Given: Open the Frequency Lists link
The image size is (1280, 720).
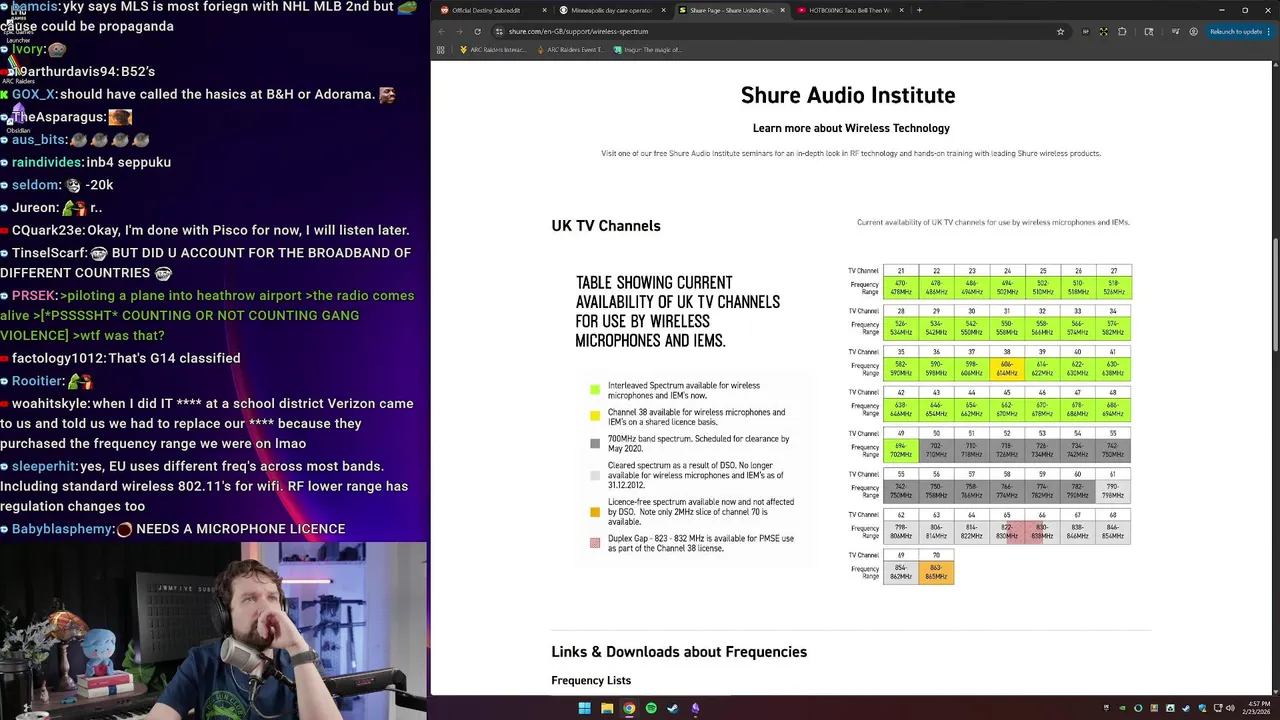Looking at the screenshot, I should point(591,680).
